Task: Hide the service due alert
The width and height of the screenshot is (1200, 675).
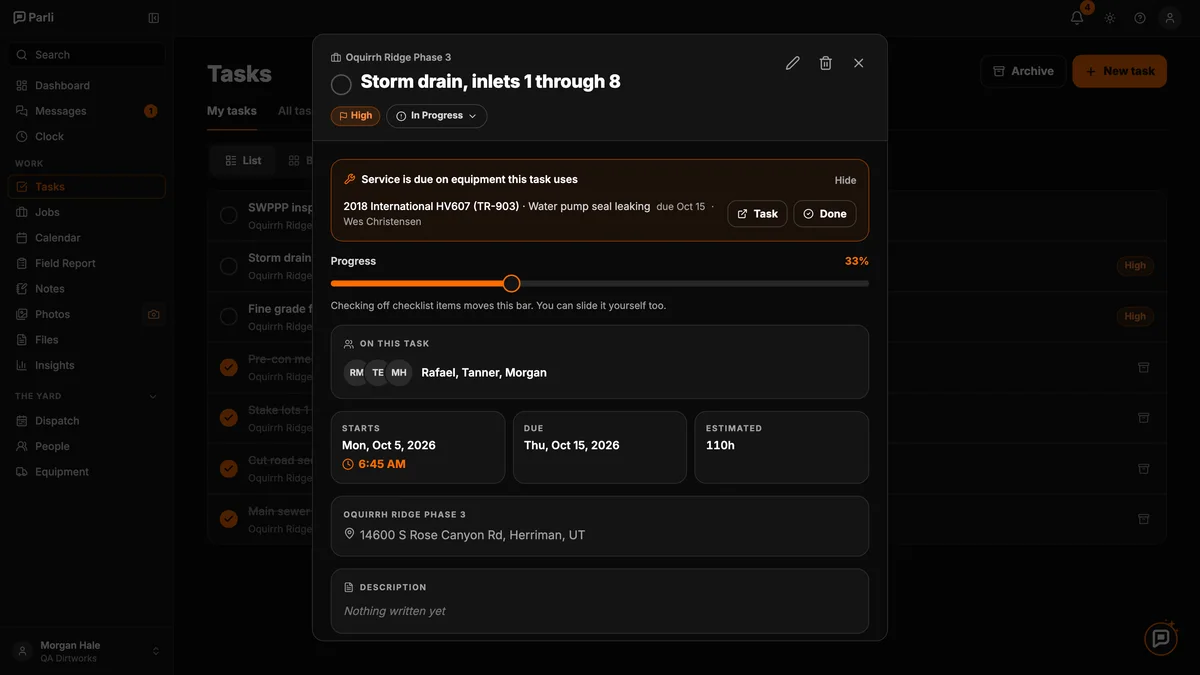Action: pyautogui.click(x=846, y=180)
